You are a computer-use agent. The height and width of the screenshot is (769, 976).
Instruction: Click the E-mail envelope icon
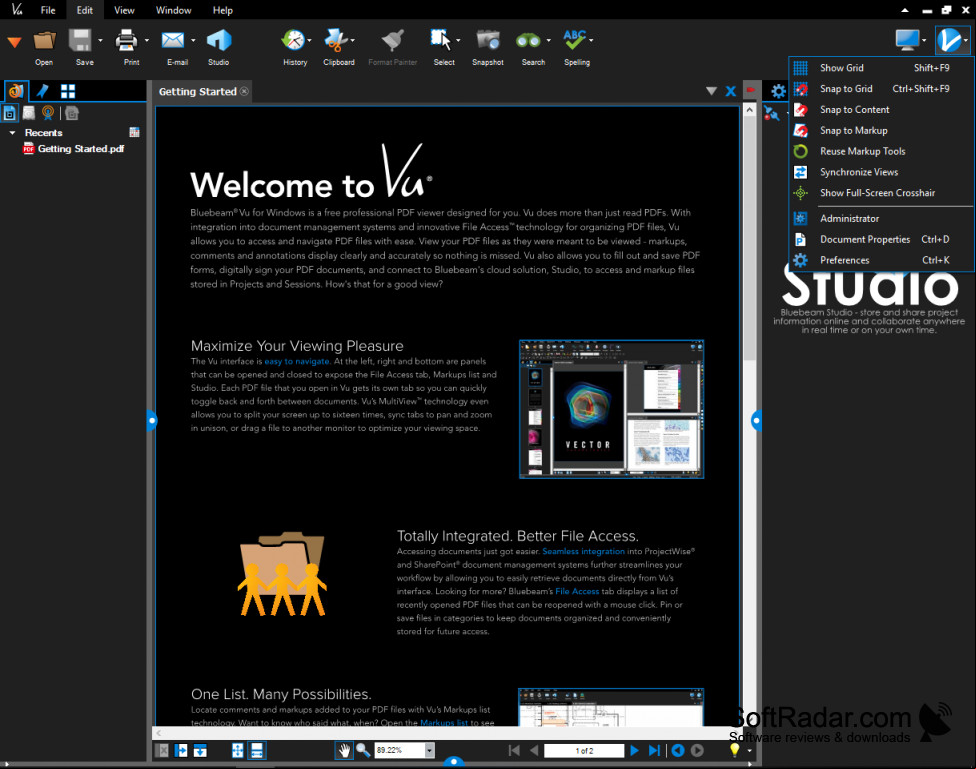click(x=172, y=40)
